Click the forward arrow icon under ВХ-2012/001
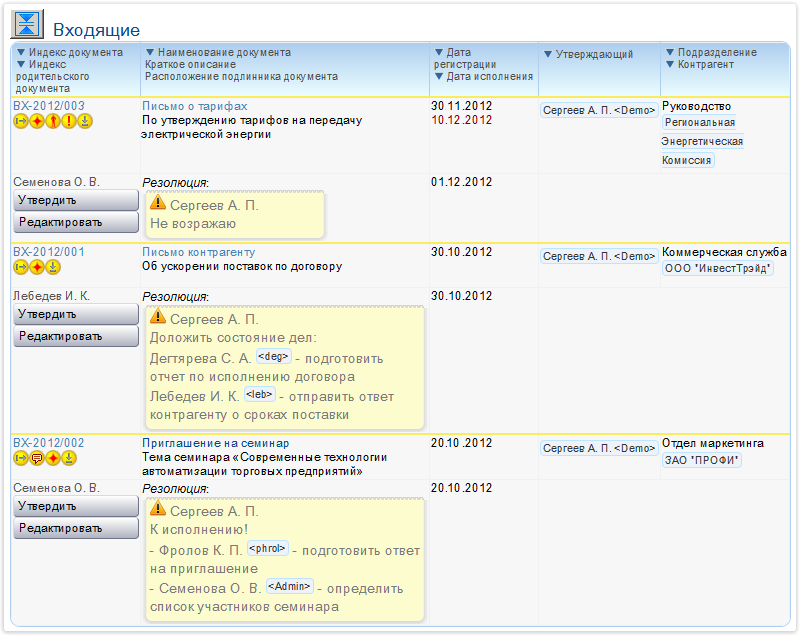The height and width of the screenshot is (636, 800). tap(21, 267)
